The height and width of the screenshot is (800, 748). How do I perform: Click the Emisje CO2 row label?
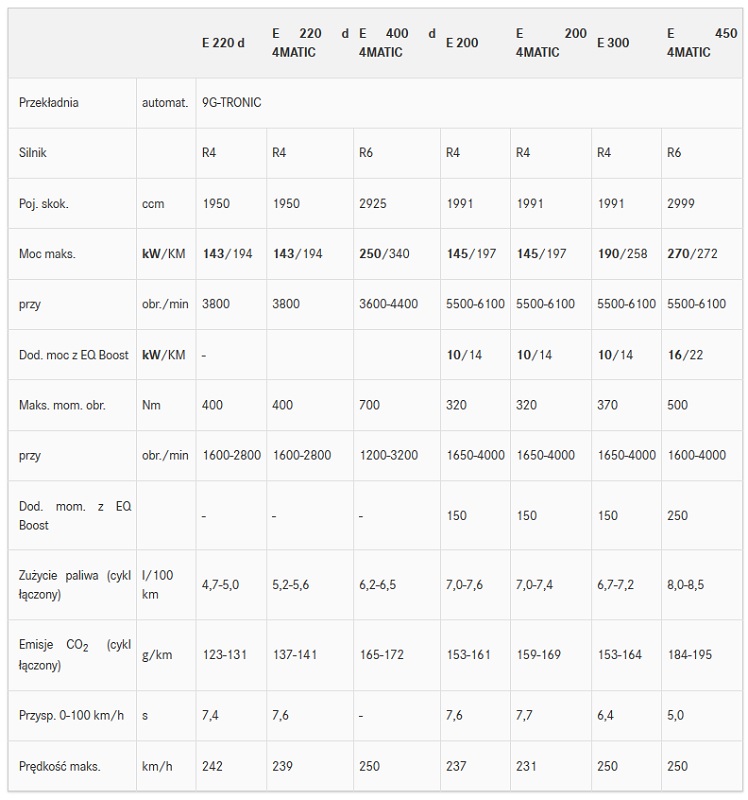tap(75, 655)
